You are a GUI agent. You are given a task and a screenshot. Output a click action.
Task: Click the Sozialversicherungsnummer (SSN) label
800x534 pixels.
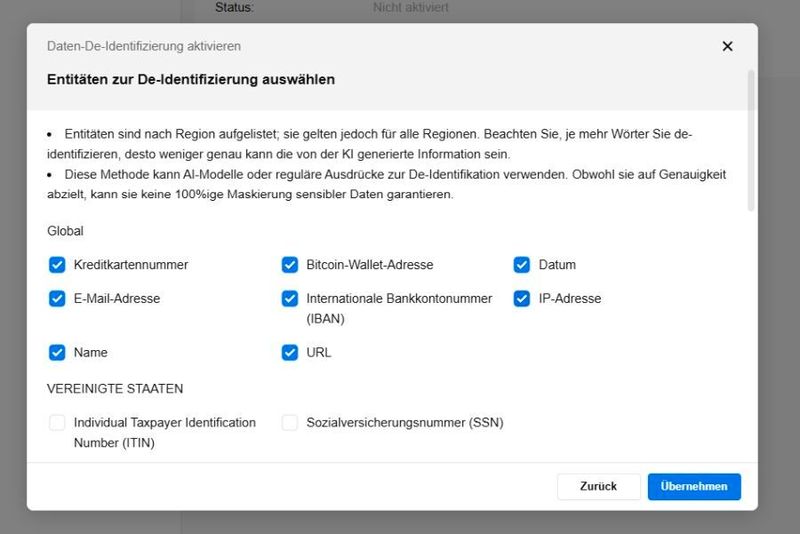405,422
